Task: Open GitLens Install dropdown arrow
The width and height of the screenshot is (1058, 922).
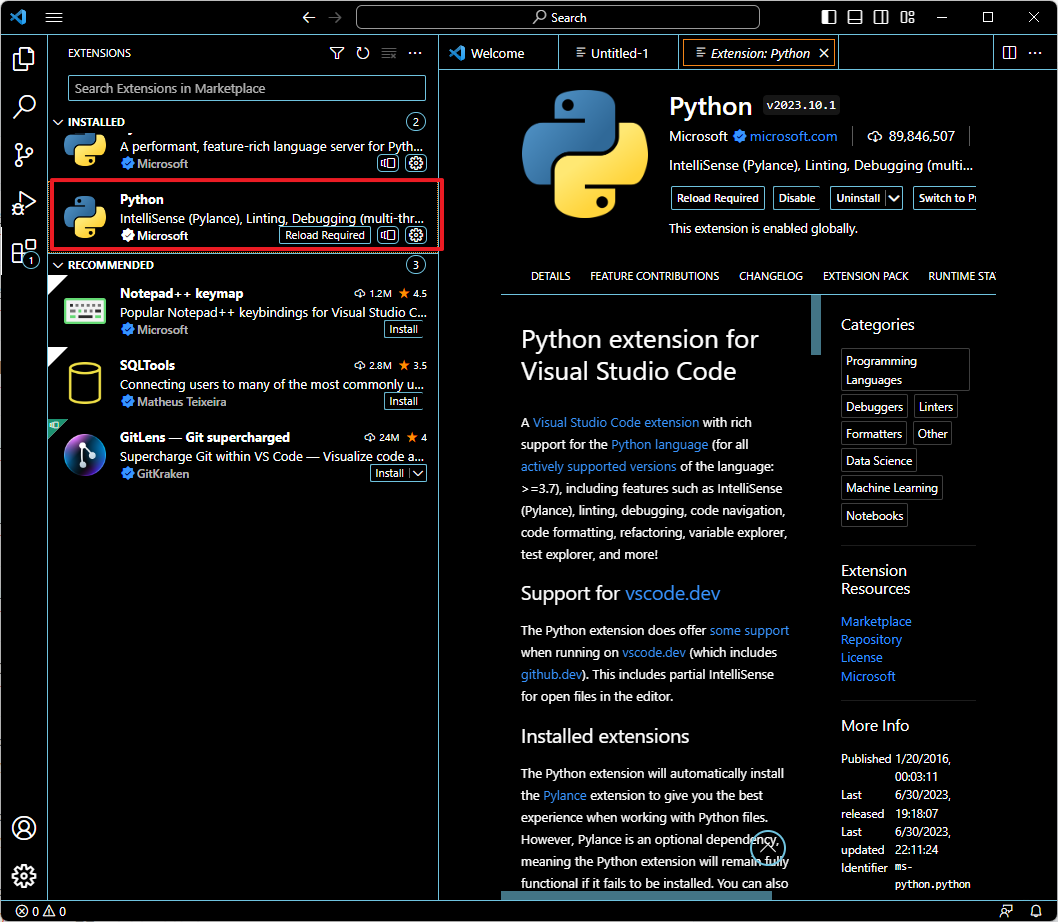Action: coord(418,473)
